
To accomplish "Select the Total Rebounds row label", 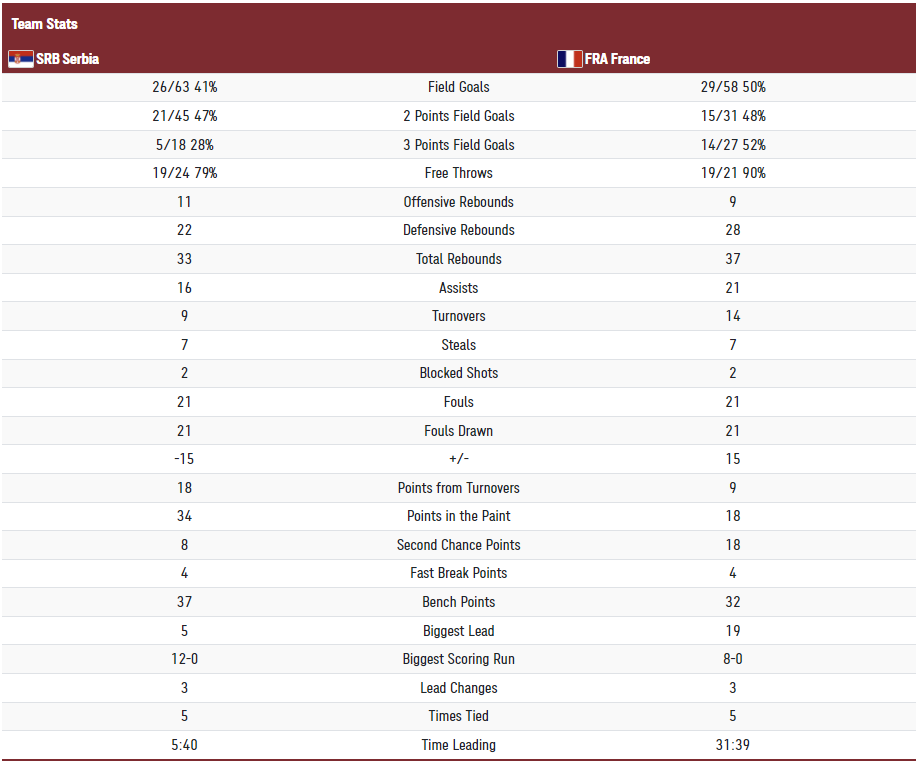I will coord(459,259).
